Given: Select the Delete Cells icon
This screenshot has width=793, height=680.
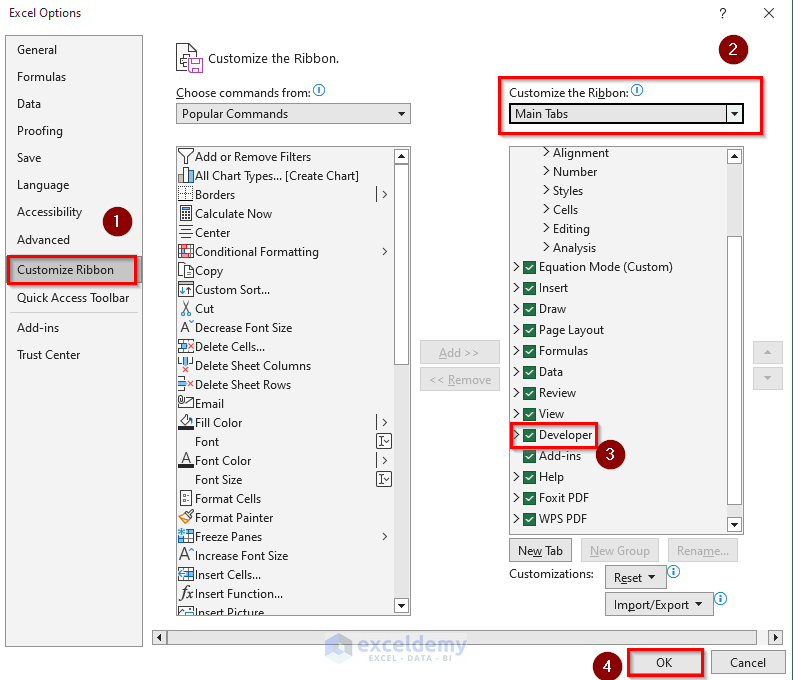Looking at the screenshot, I should pyautogui.click(x=186, y=346).
